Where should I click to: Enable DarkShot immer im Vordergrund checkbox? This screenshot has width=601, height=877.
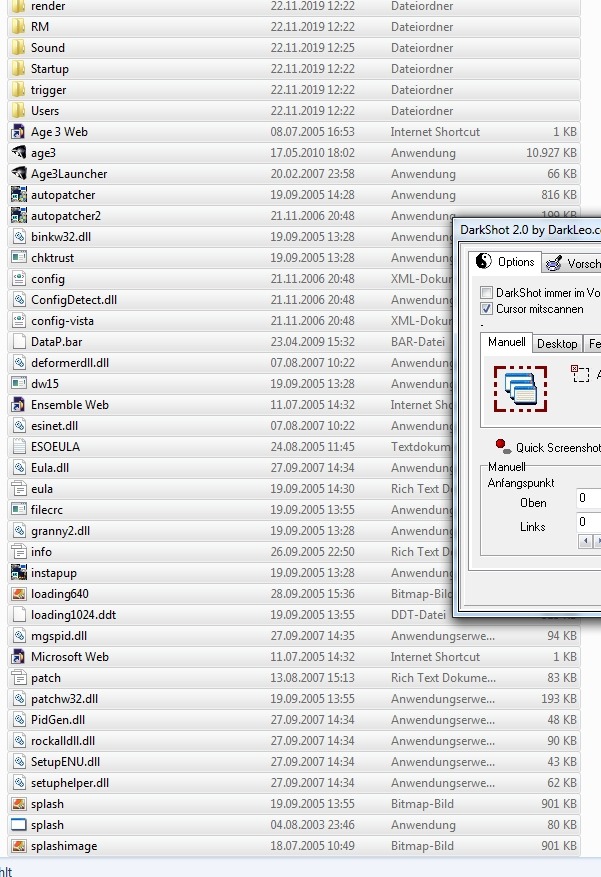click(x=486, y=293)
